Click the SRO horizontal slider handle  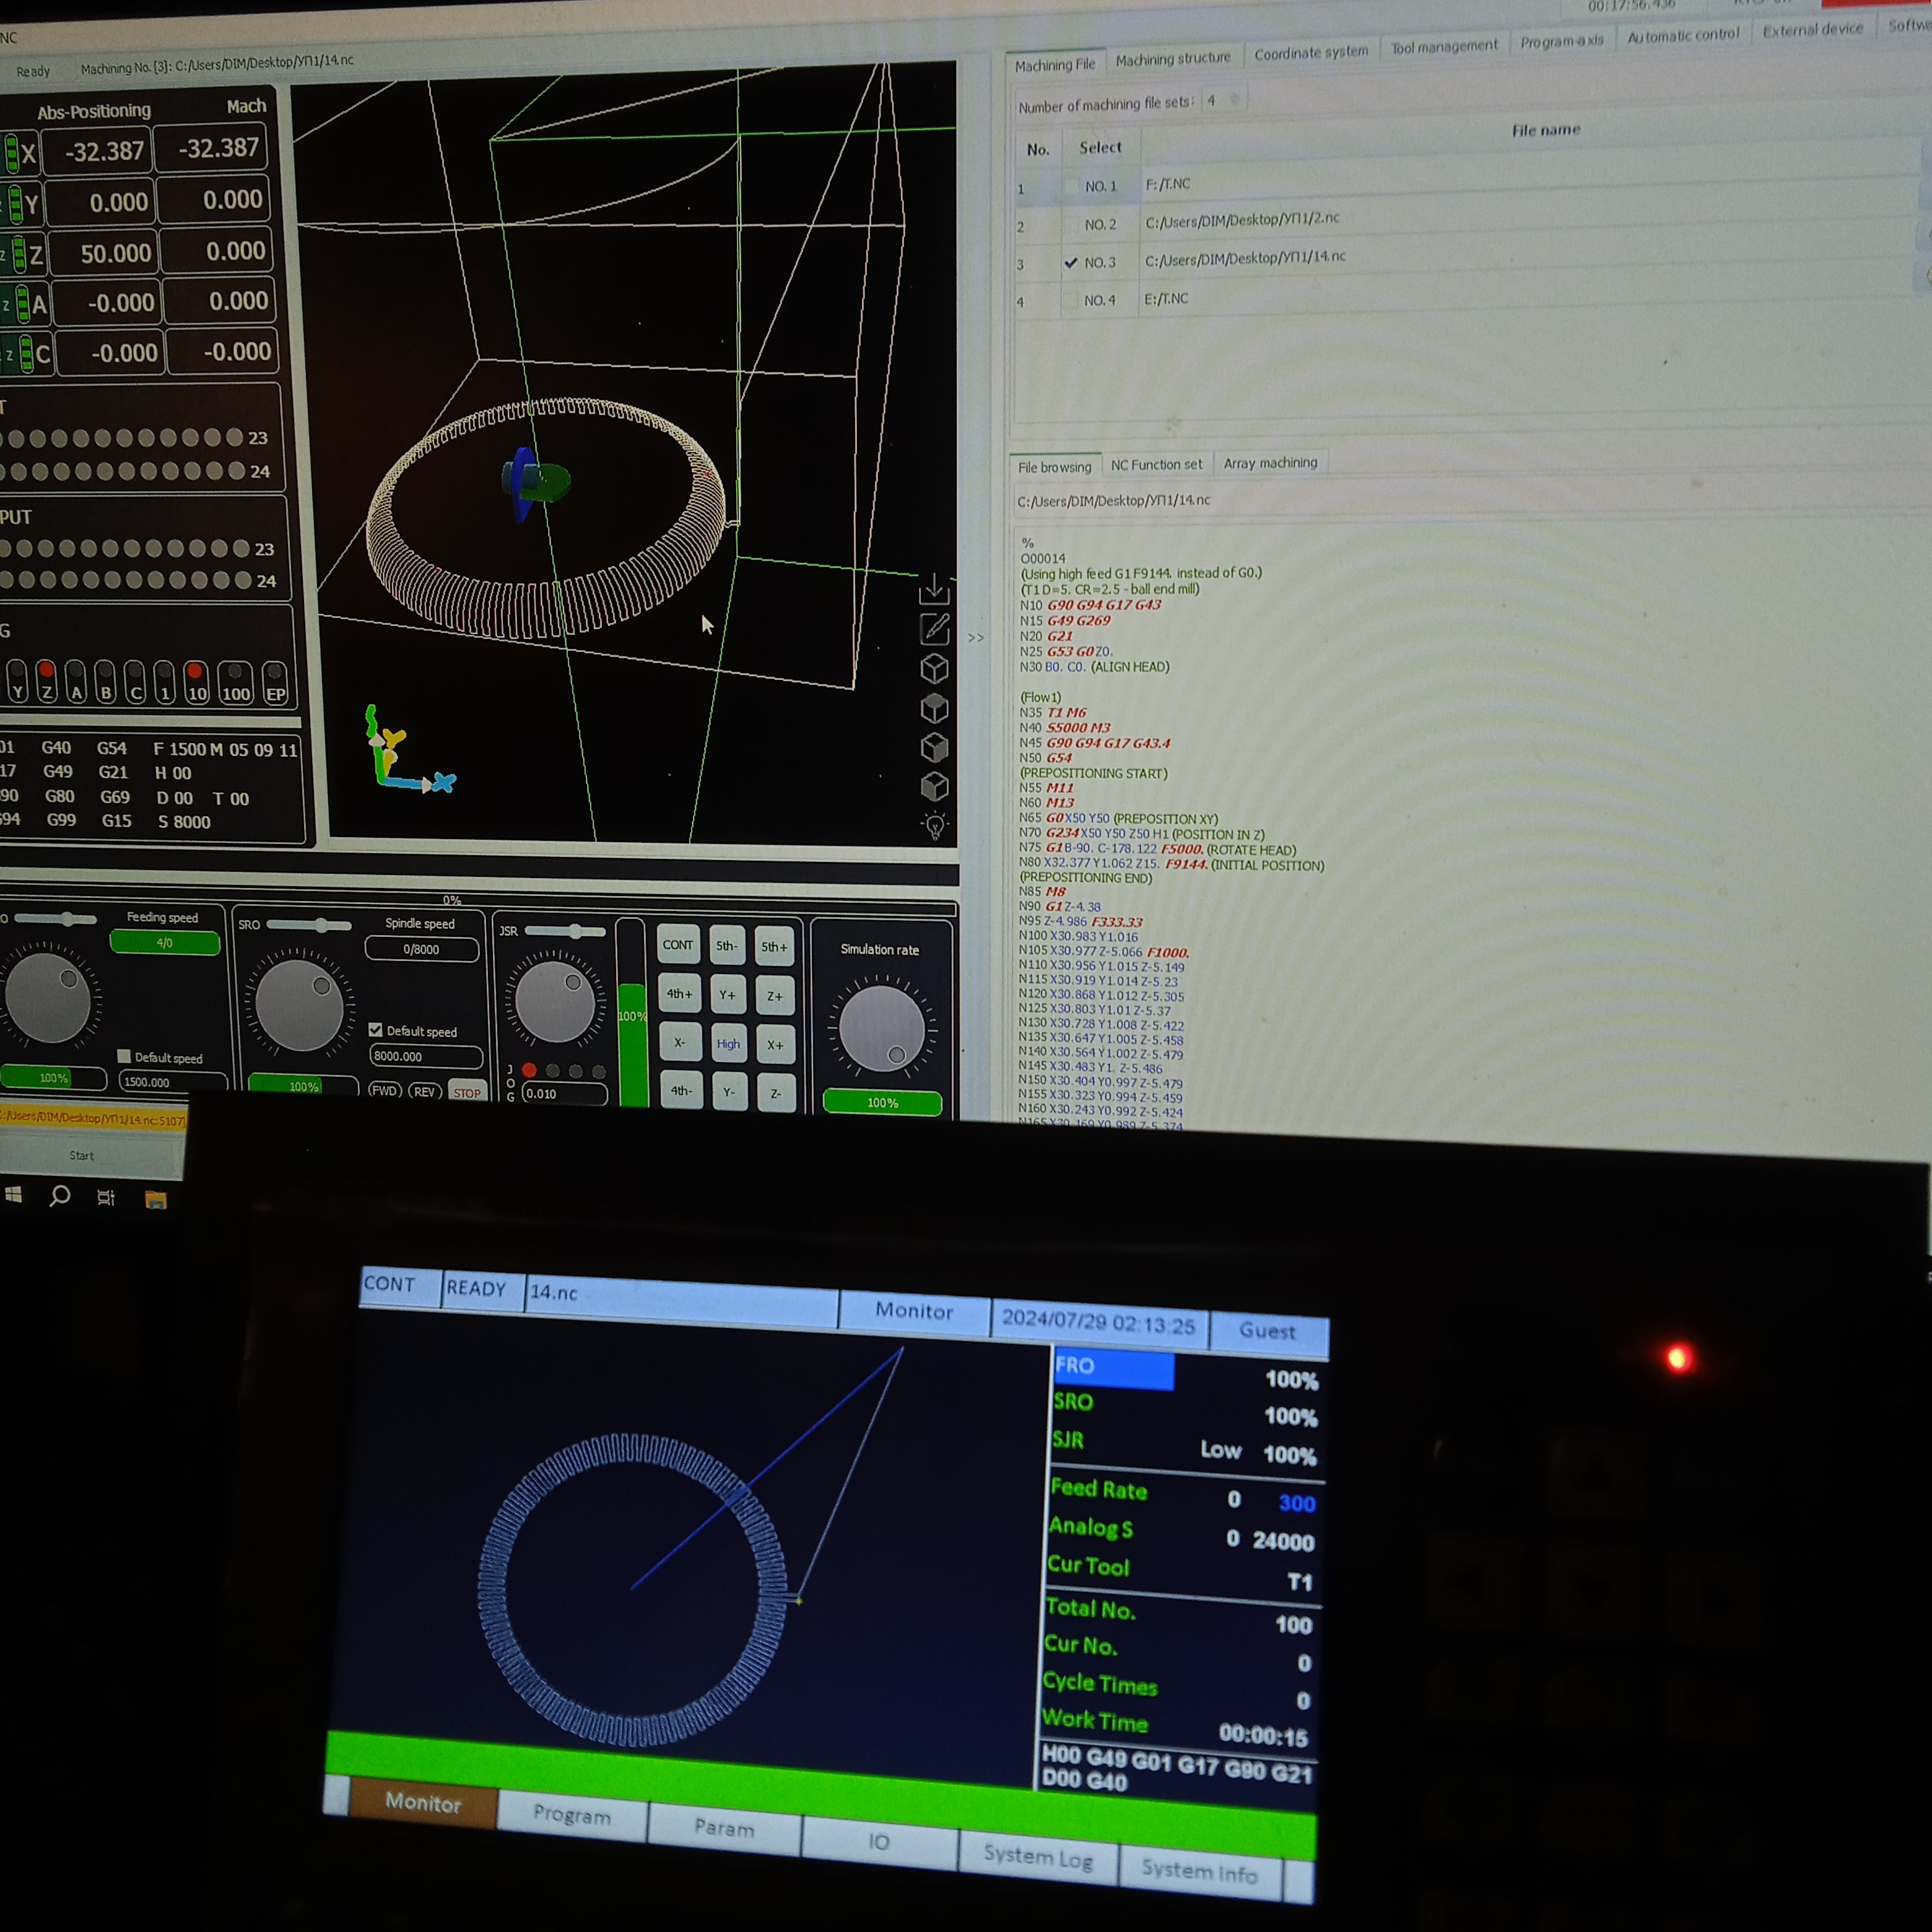pyautogui.click(x=321, y=925)
